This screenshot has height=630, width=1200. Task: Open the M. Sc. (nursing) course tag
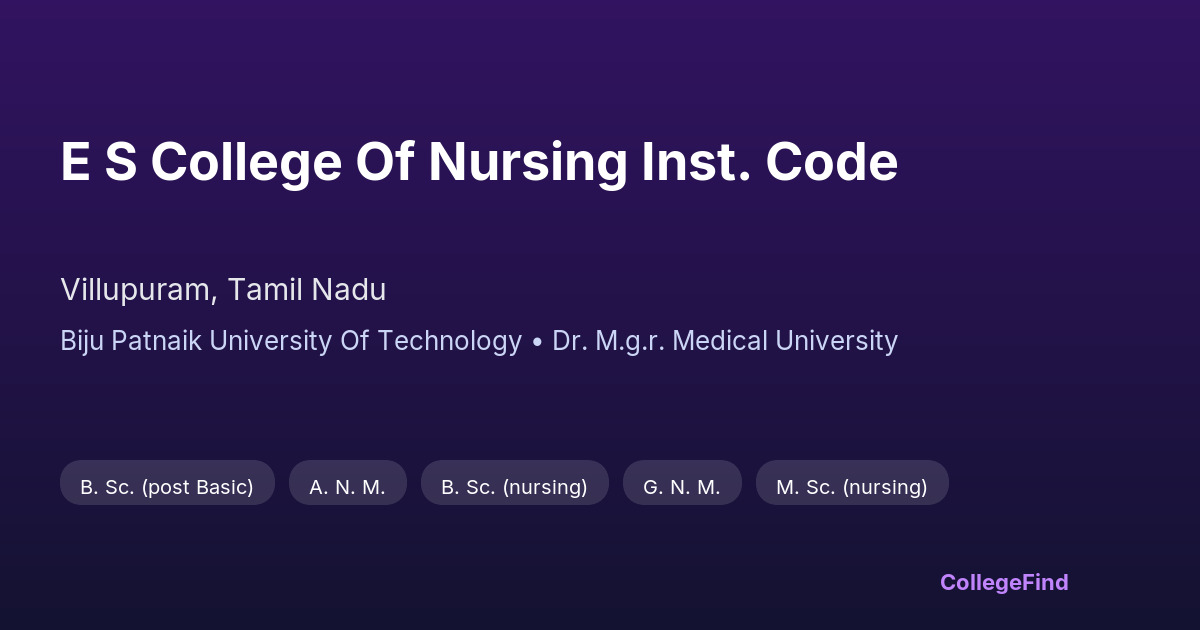(852, 487)
